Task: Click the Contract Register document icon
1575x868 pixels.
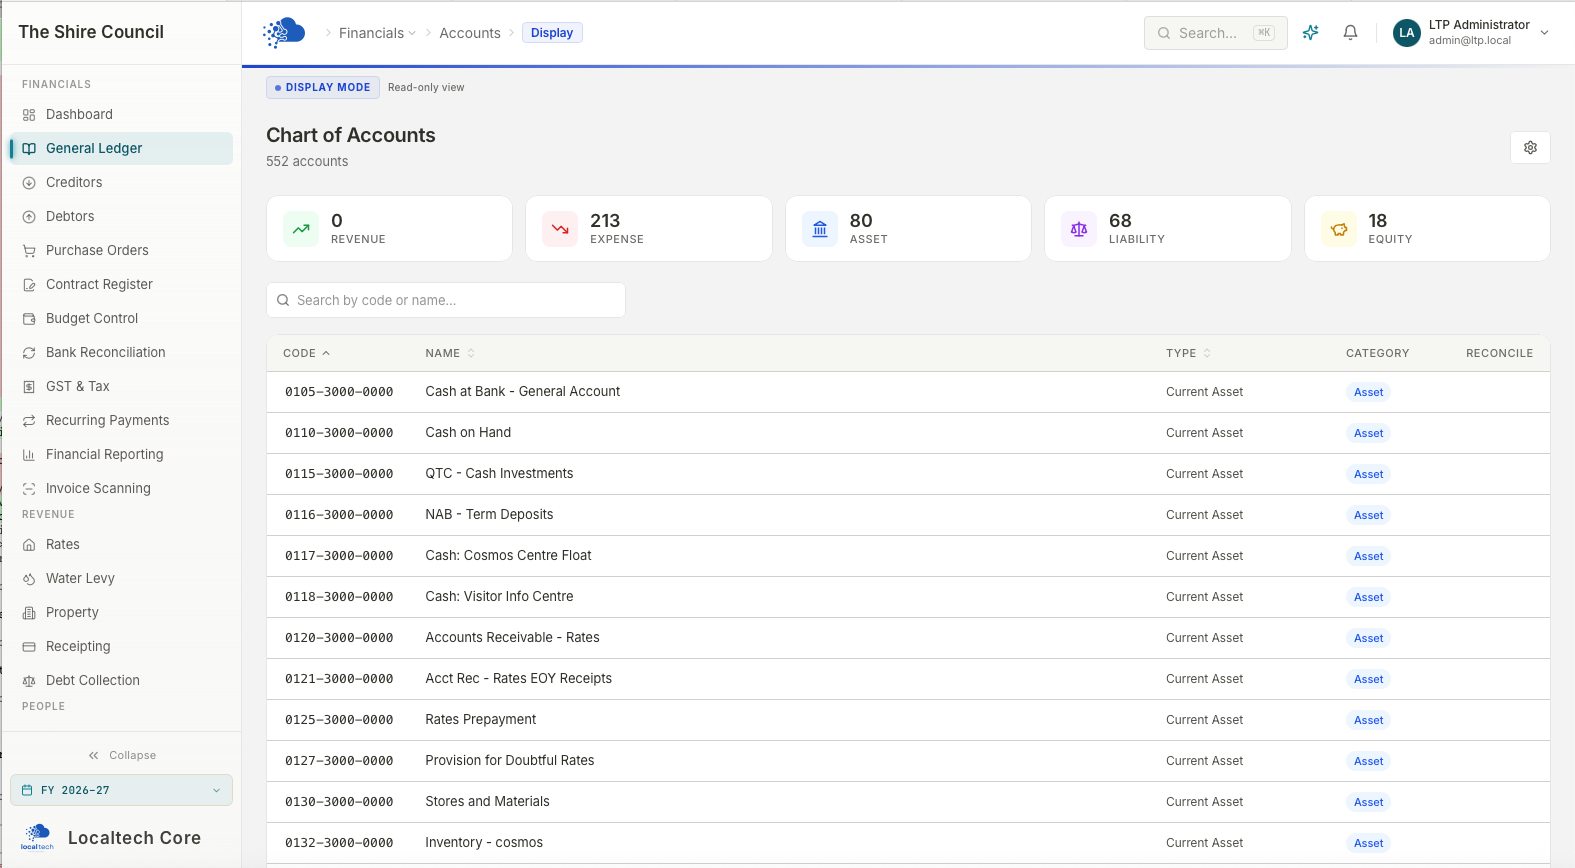Action: click(x=29, y=285)
